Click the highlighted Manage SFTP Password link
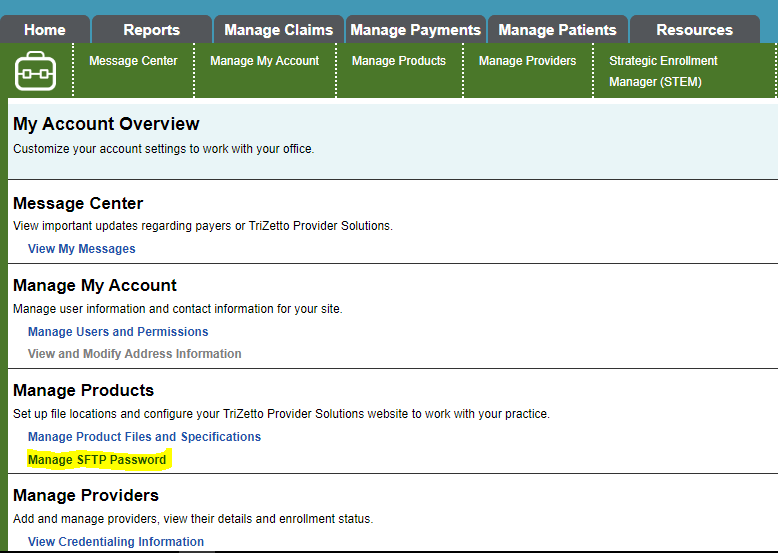 click(x=97, y=460)
